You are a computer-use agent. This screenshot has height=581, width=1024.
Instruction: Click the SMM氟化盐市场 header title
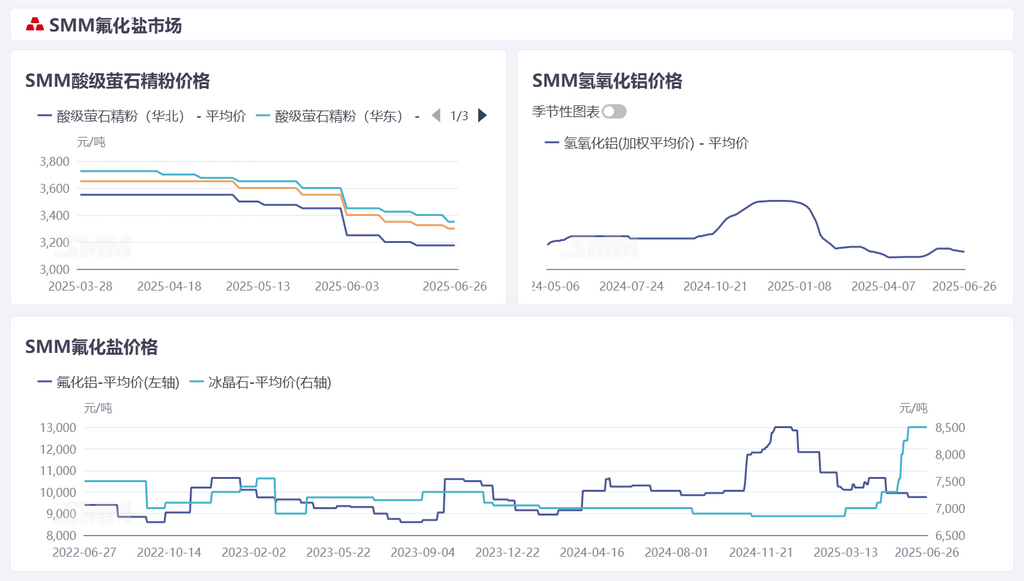(116, 25)
